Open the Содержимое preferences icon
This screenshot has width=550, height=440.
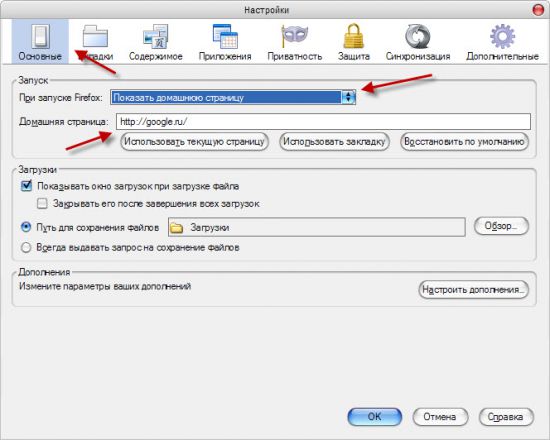155,36
